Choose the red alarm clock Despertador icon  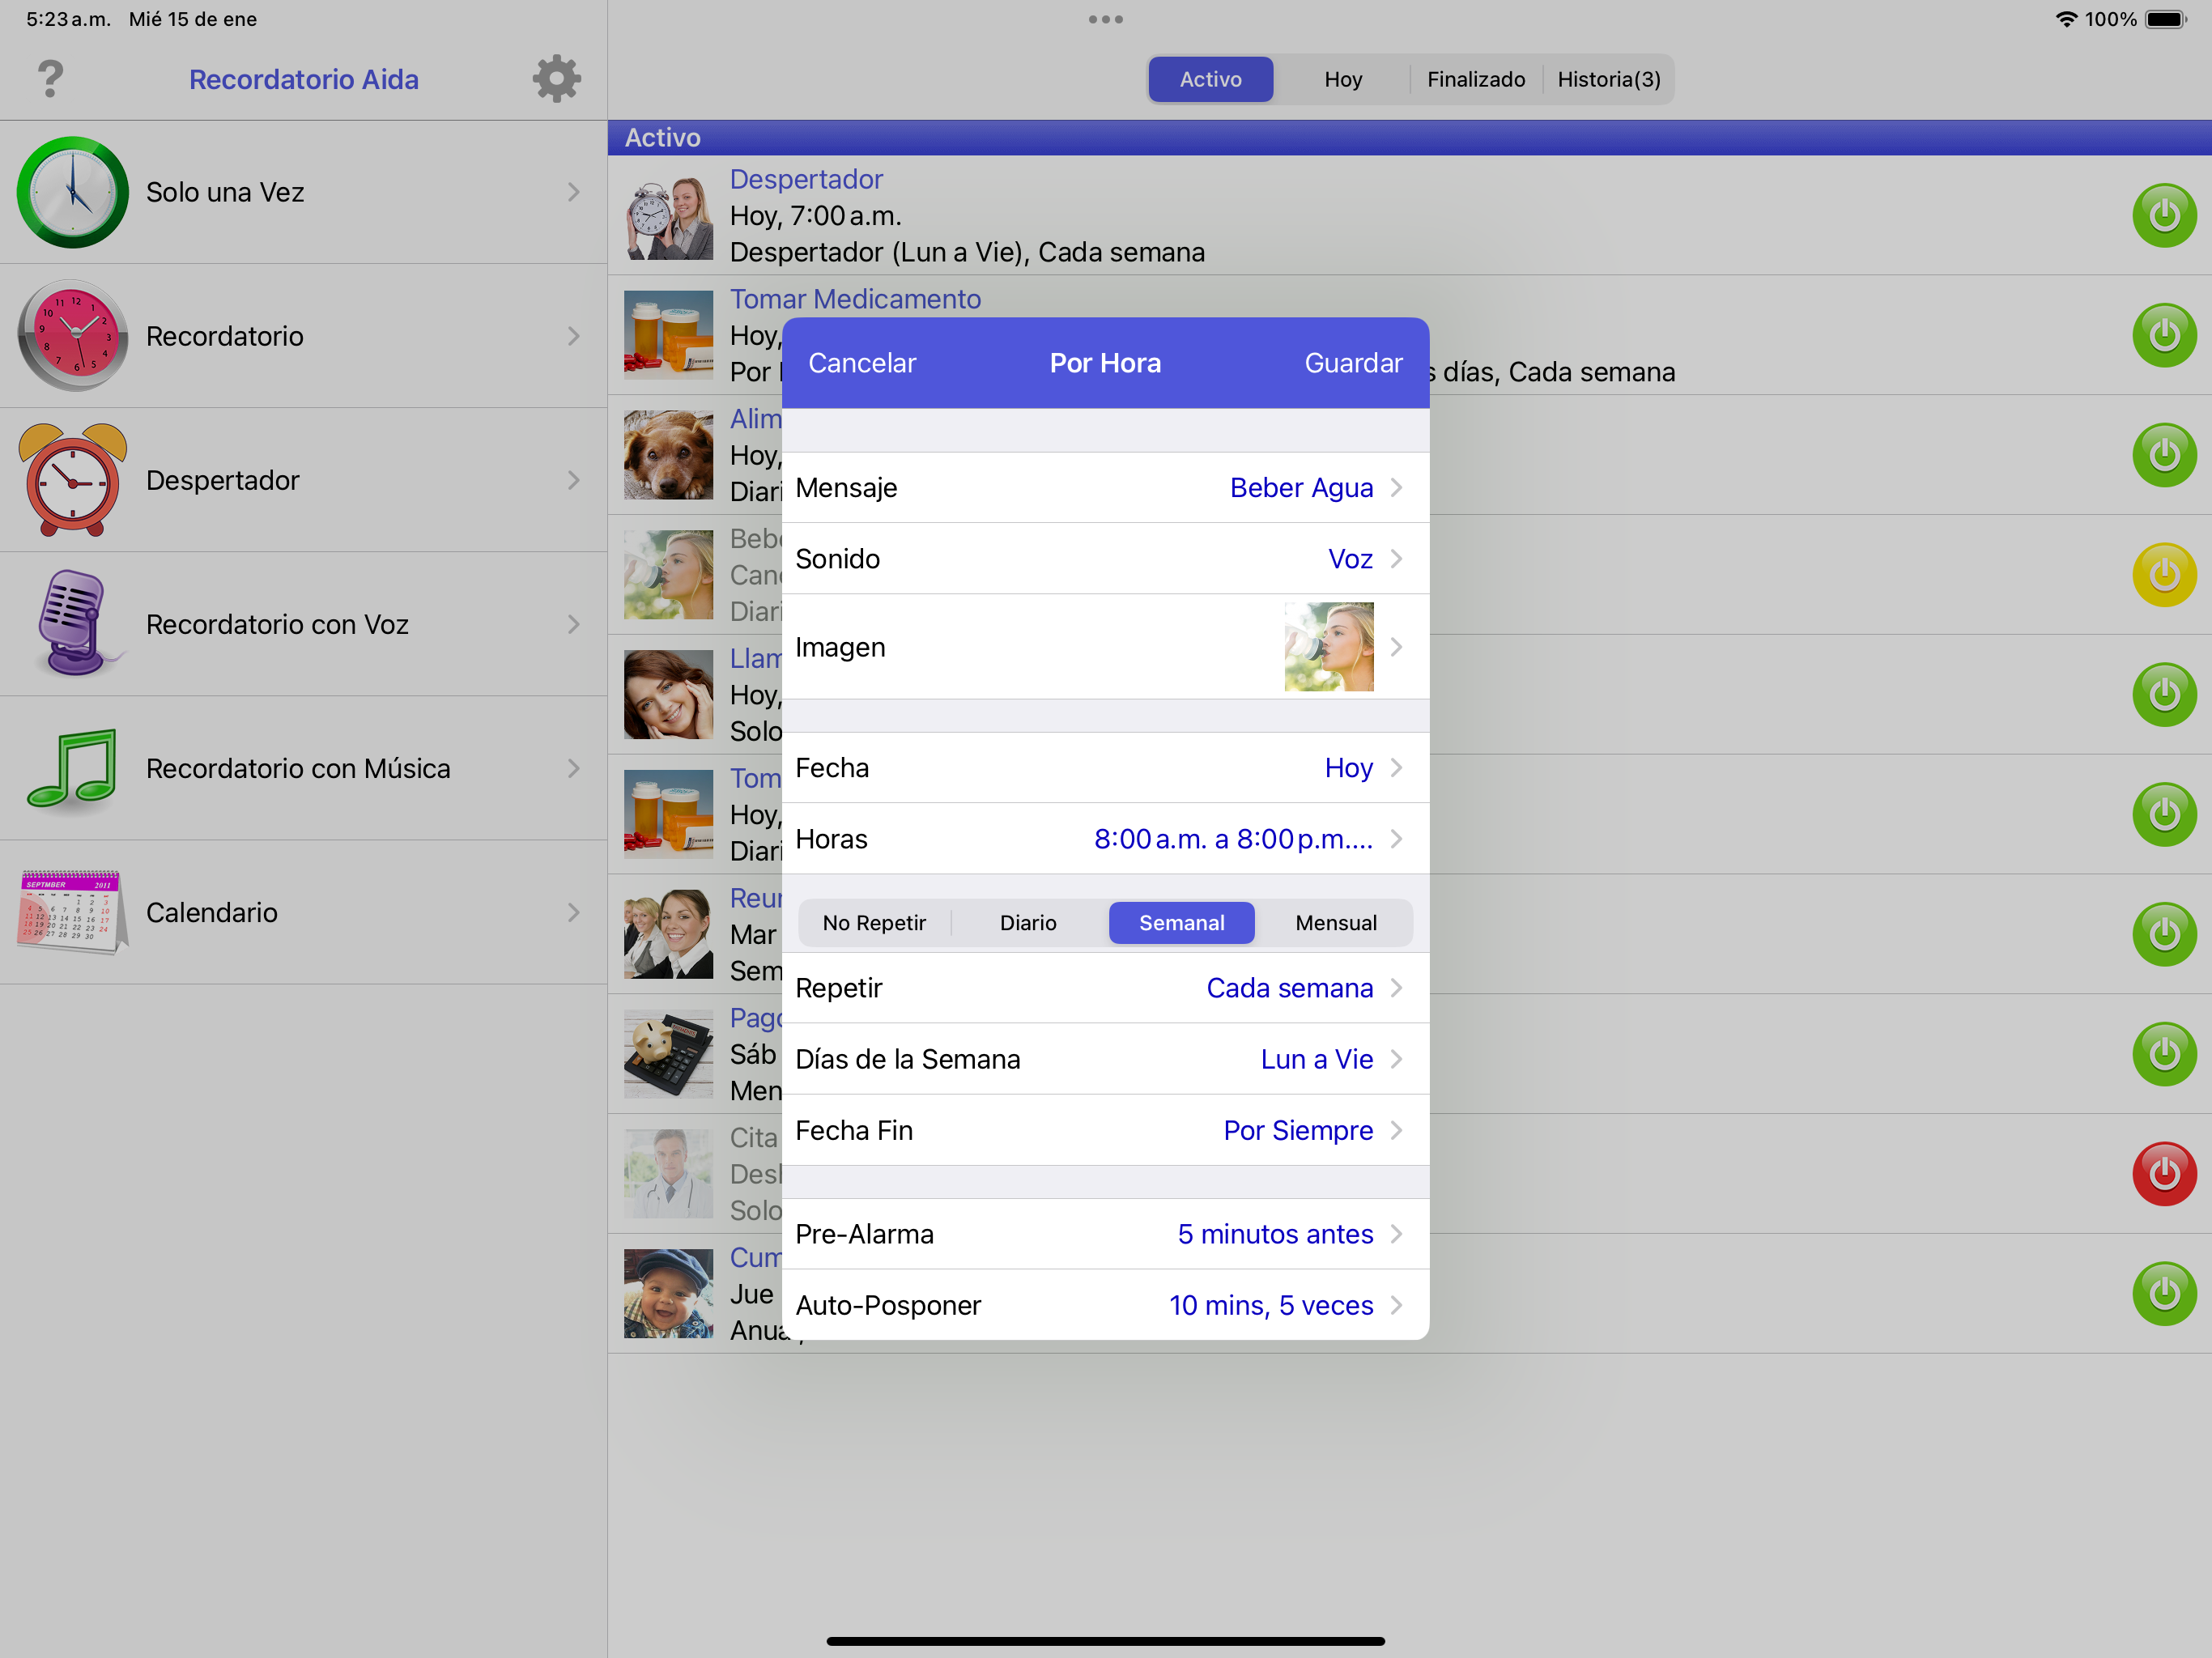coord(73,480)
